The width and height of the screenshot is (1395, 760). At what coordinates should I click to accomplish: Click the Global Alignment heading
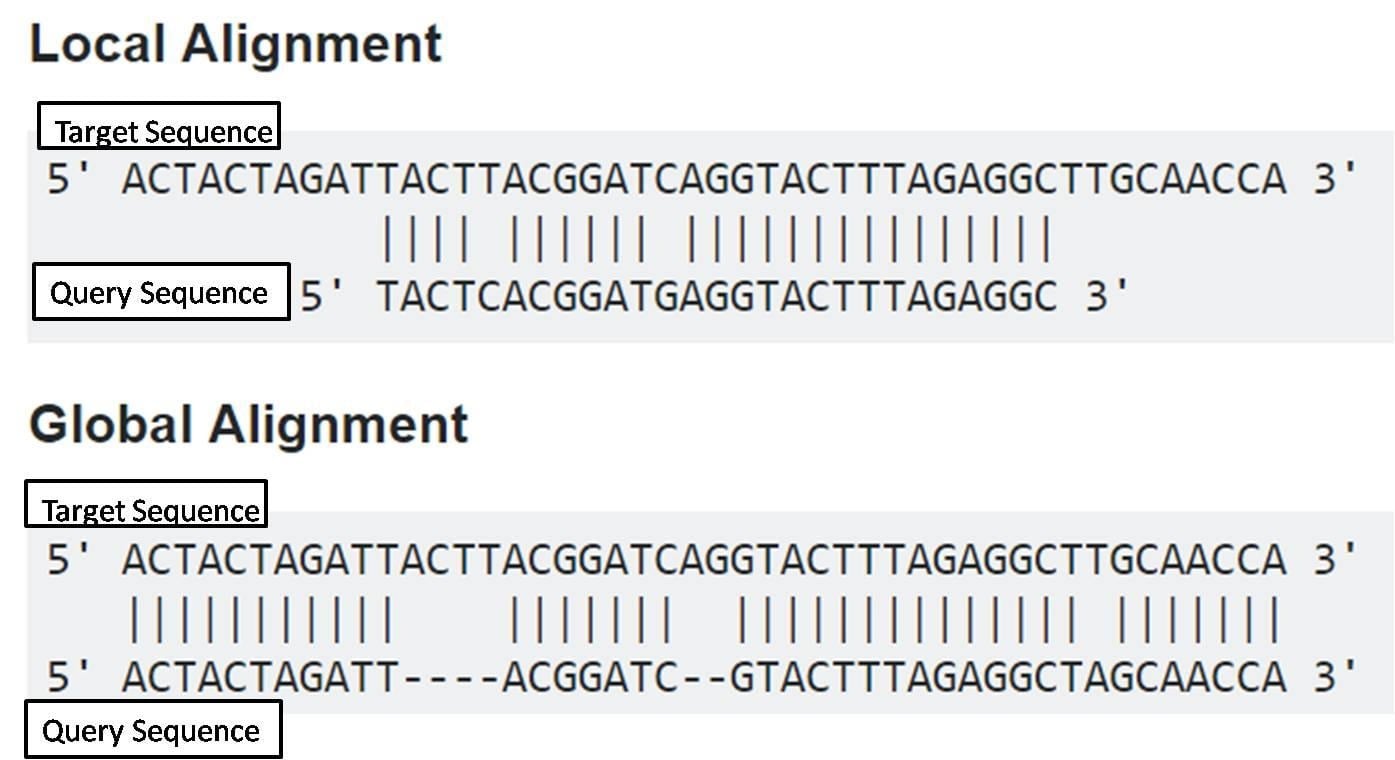tap(249, 424)
